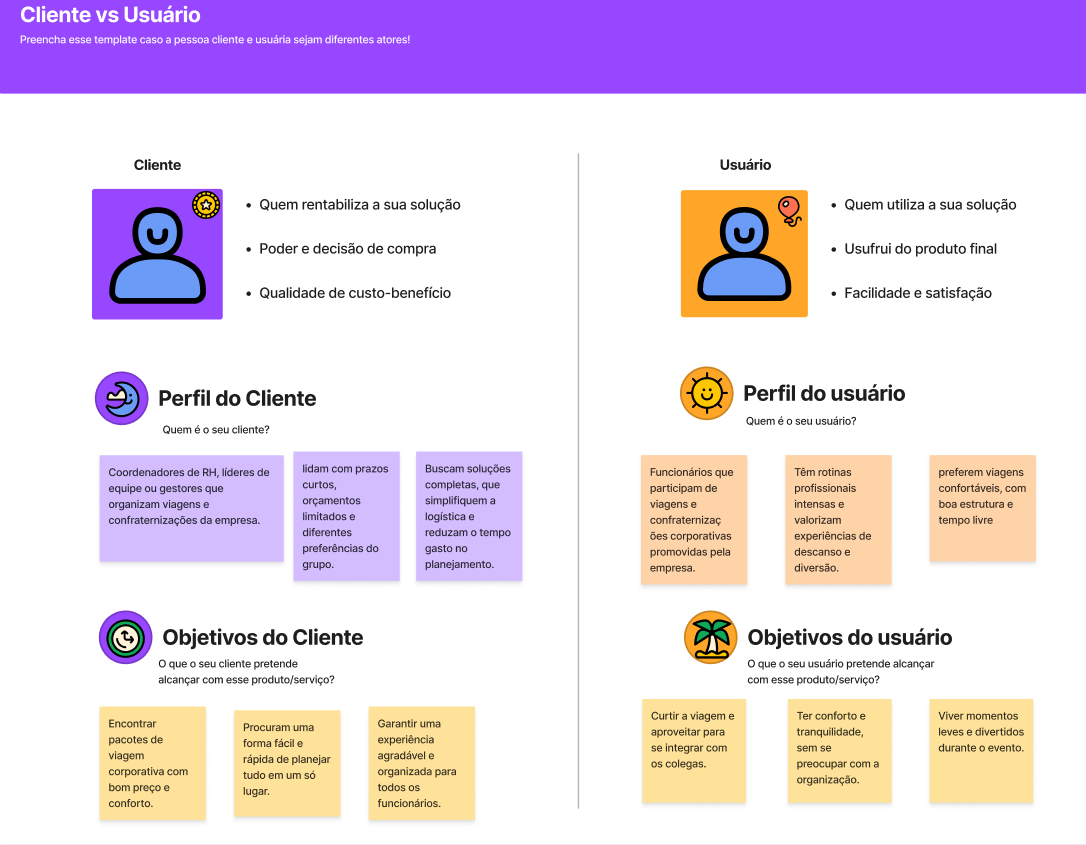Click 'Quem utiliza a sua solução' bullet
The height and width of the screenshot is (845, 1086).
pos(930,204)
